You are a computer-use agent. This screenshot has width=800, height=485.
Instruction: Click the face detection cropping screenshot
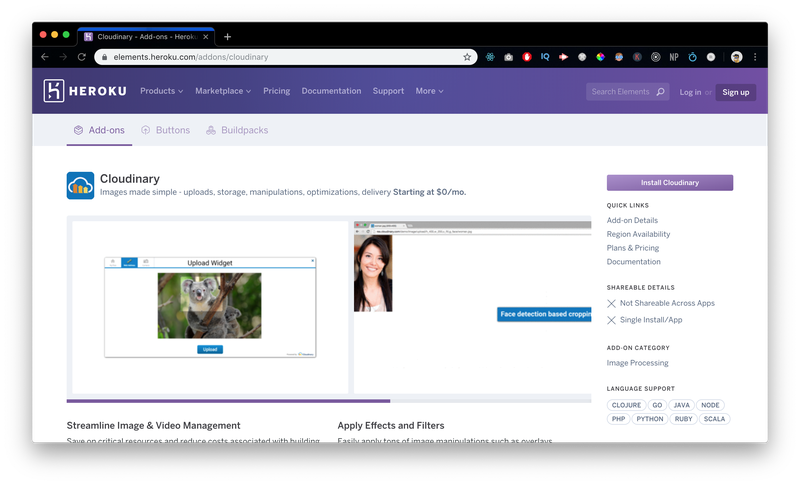pyautogui.click(x=472, y=307)
